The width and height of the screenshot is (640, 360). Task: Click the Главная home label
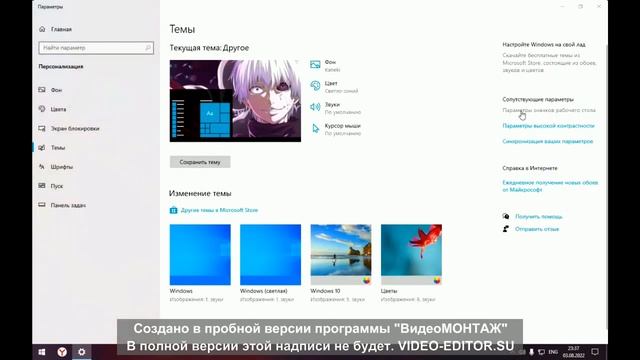pyautogui.click(x=61, y=29)
